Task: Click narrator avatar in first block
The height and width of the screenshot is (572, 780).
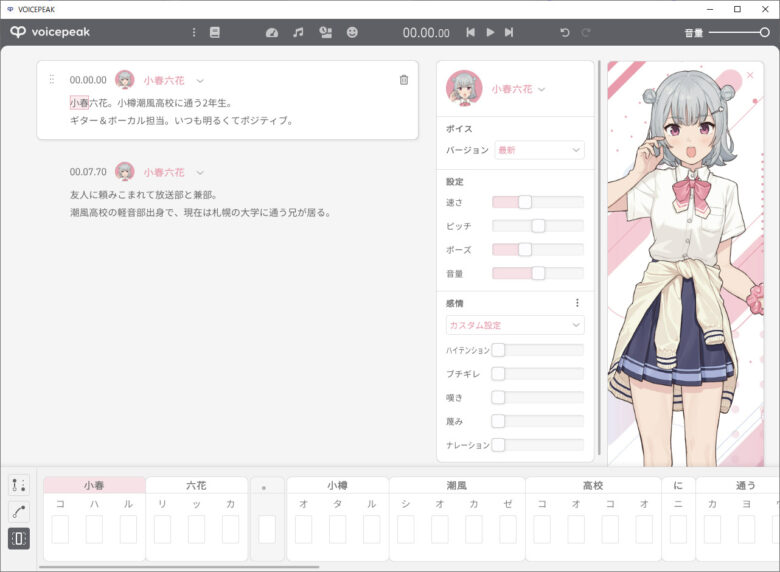Action: pos(124,80)
